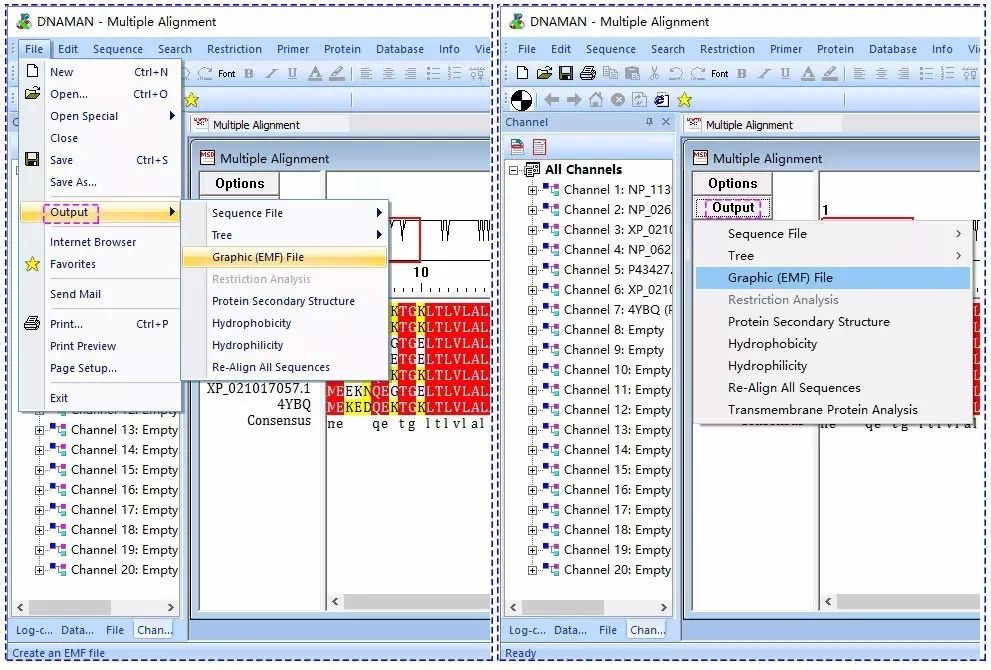This screenshot has width=991, height=670.
Task: Toggle Underline in the right window toolbar
Action: point(785,73)
